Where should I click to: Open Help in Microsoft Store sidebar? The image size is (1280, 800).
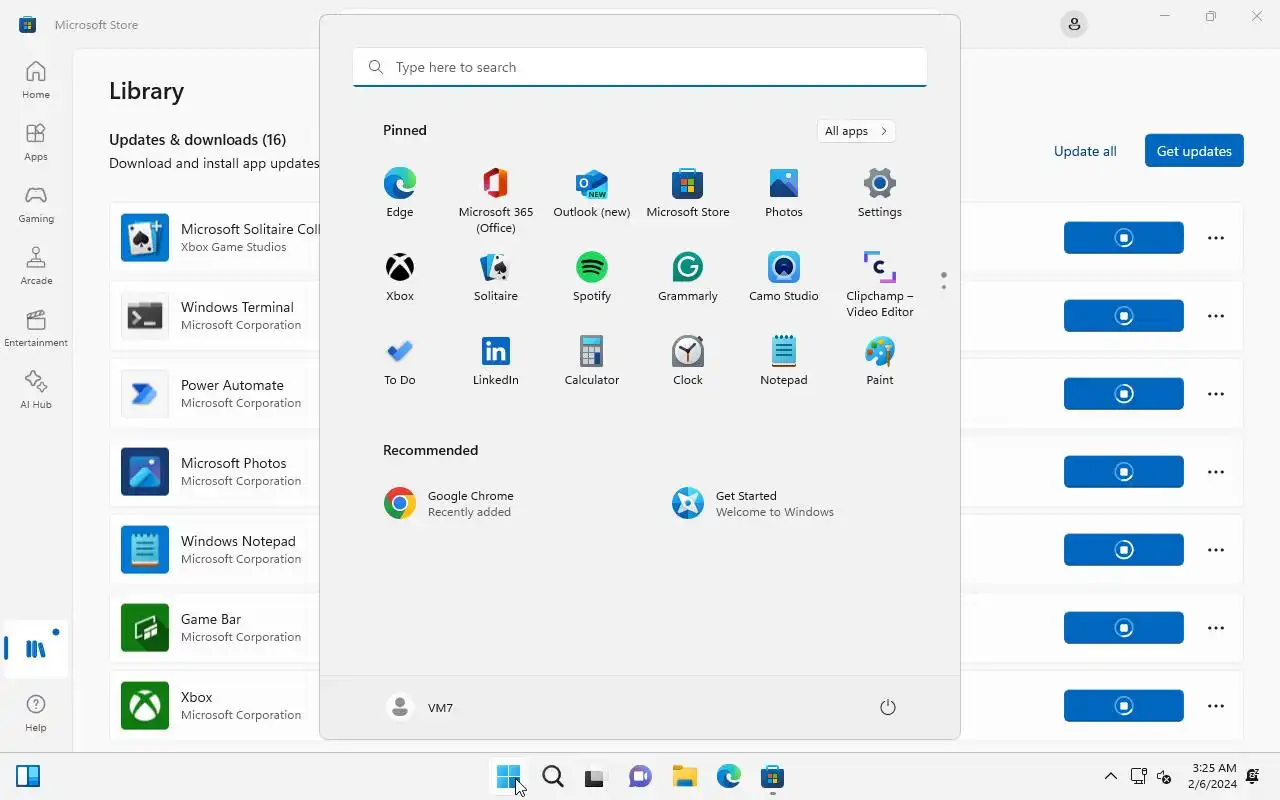[36, 713]
